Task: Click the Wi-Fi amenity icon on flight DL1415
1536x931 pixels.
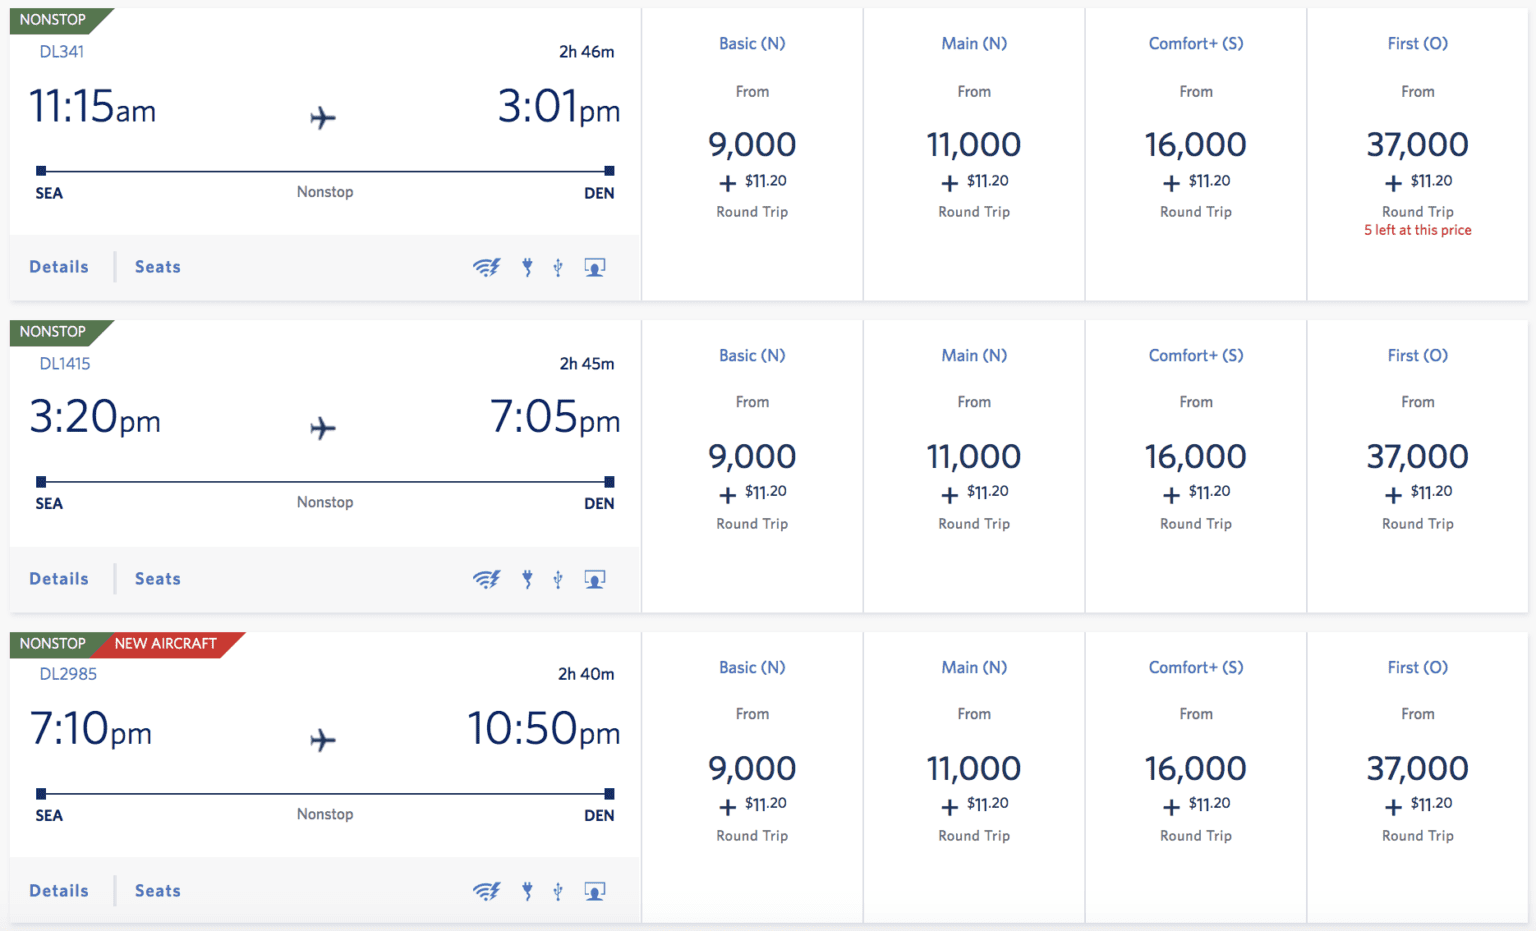Action: pyautogui.click(x=487, y=579)
